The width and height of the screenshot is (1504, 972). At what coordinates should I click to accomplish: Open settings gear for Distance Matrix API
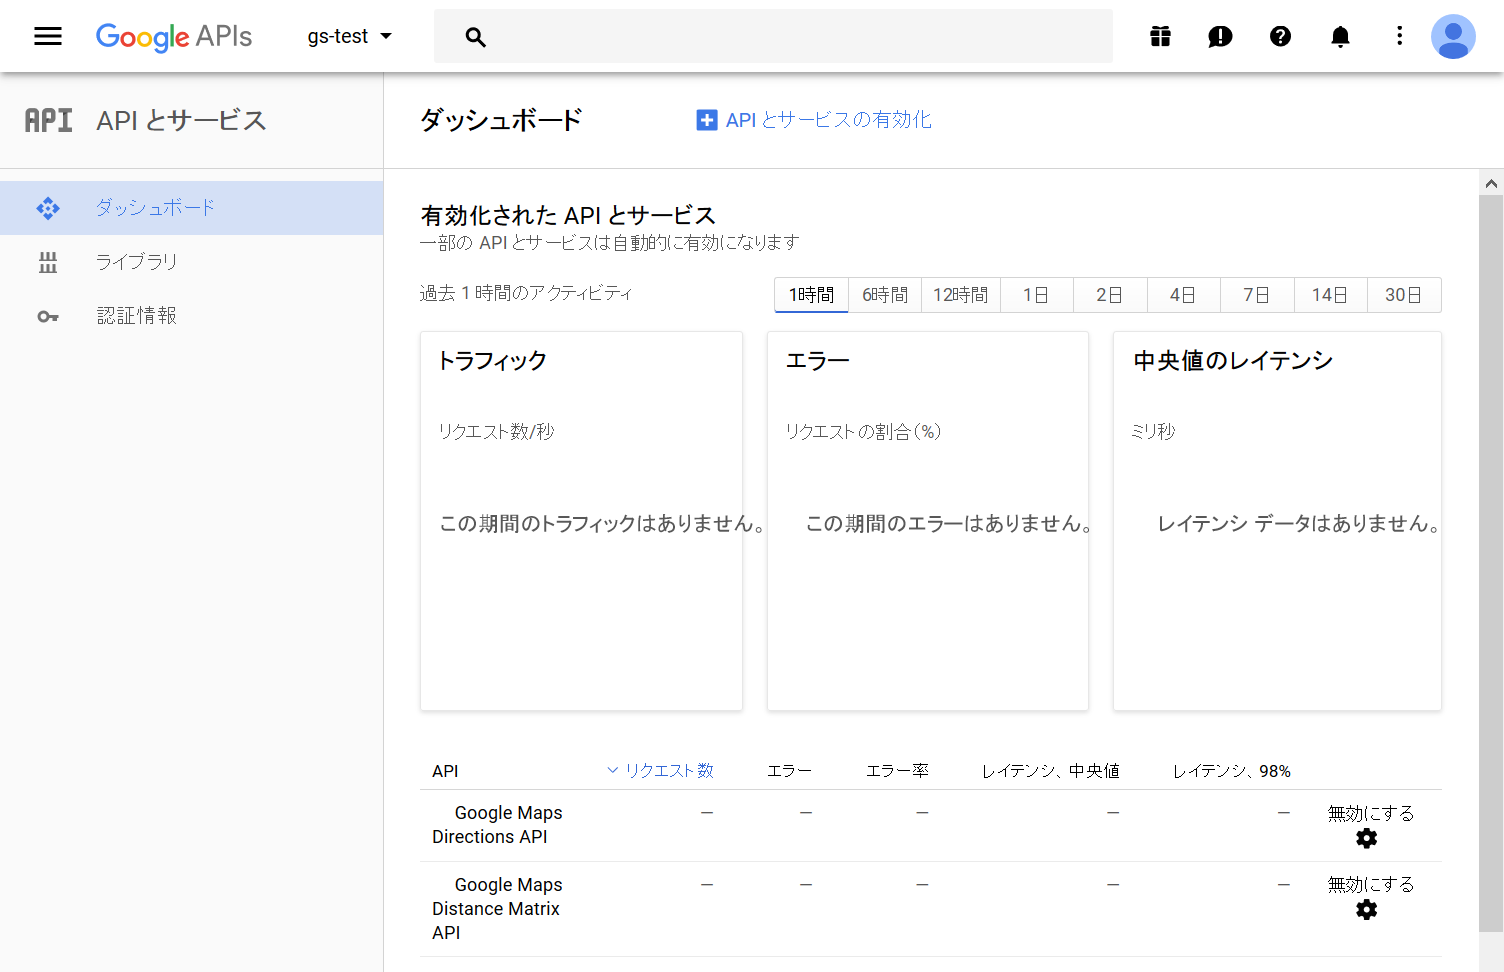pos(1367,910)
